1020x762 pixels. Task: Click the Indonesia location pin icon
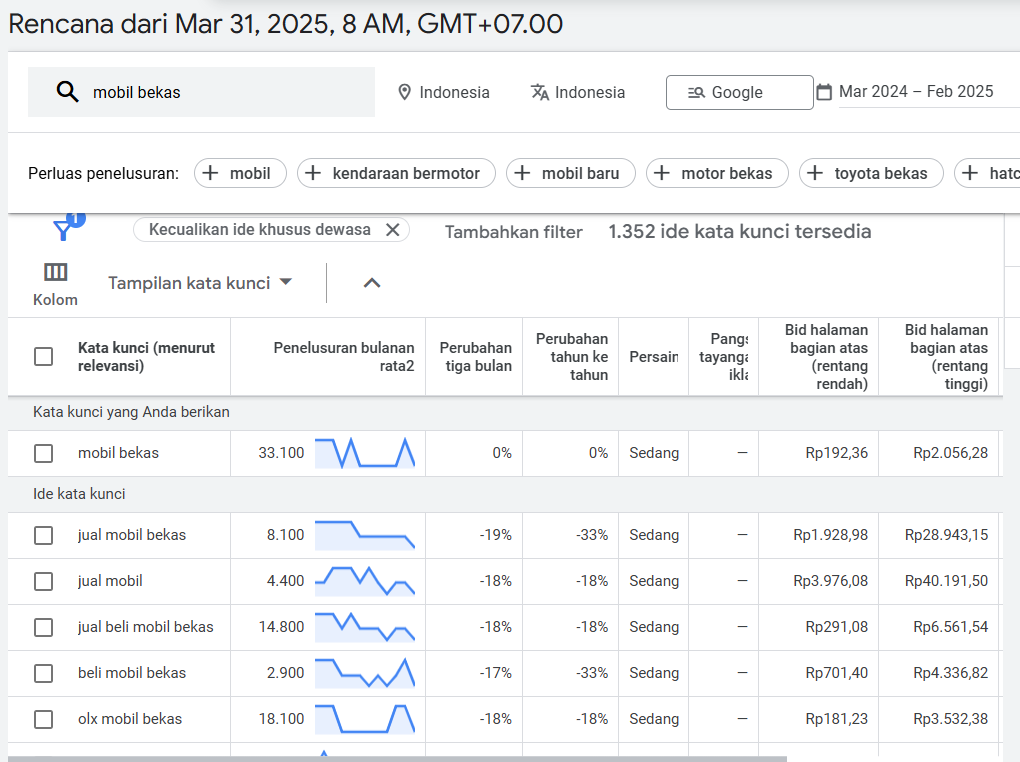[404, 92]
